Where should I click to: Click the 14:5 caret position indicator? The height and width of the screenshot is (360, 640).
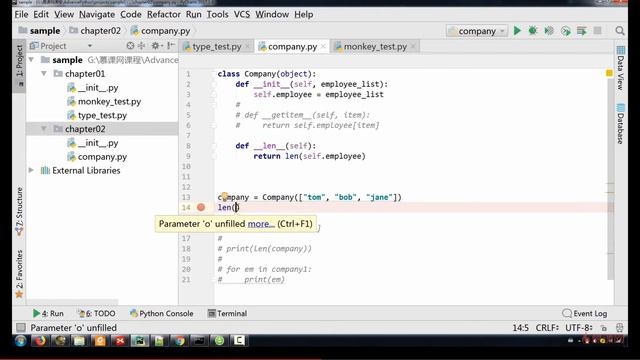click(x=520, y=328)
